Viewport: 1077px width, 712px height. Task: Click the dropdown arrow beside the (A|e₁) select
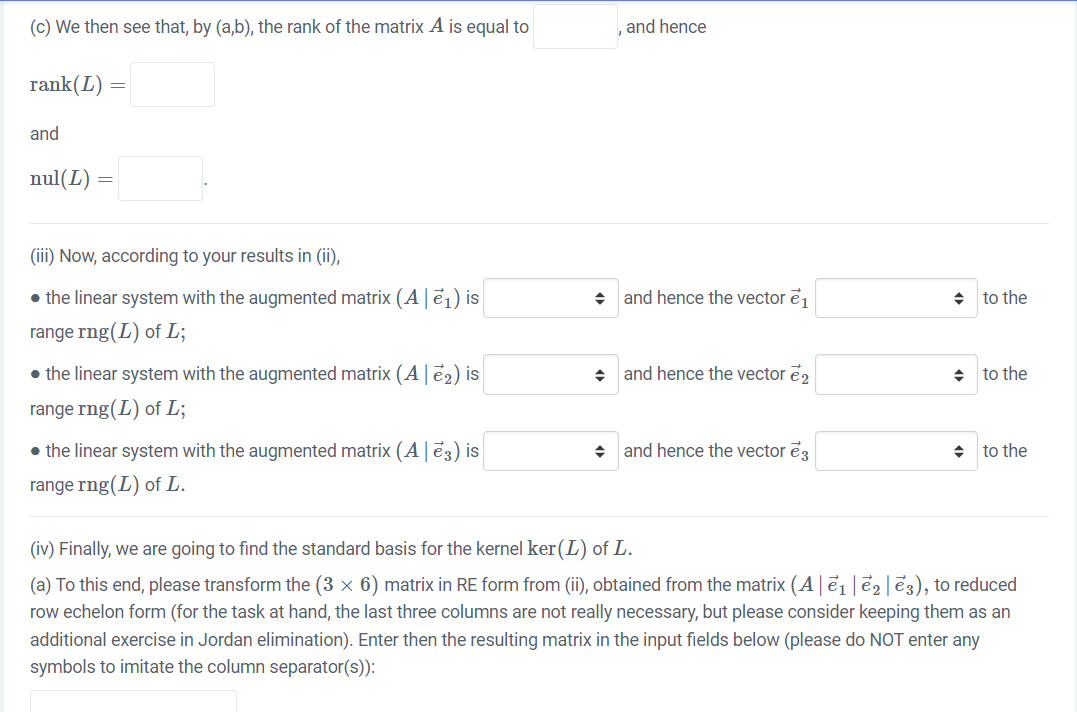pyautogui.click(x=600, y=297)
